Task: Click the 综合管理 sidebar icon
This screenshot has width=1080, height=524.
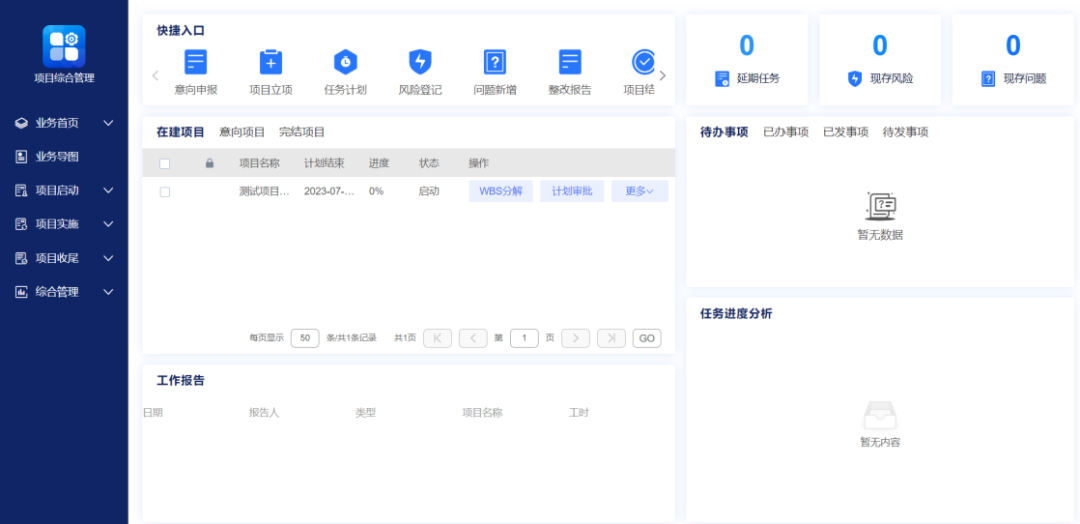Action: click(21, 292)
